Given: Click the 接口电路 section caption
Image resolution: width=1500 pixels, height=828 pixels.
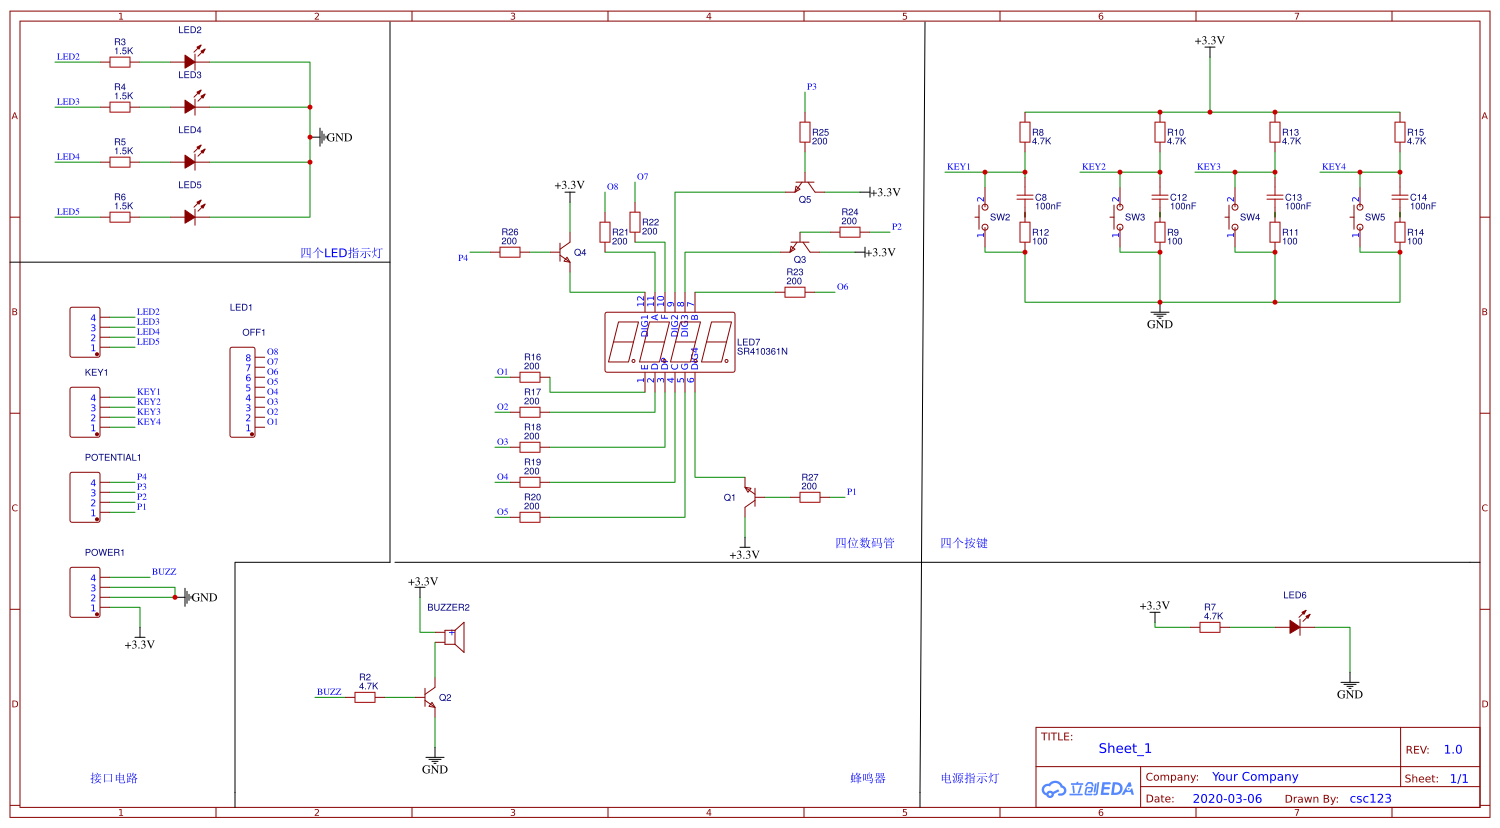Looking at the screenshot, I should (x=114, y=778).
